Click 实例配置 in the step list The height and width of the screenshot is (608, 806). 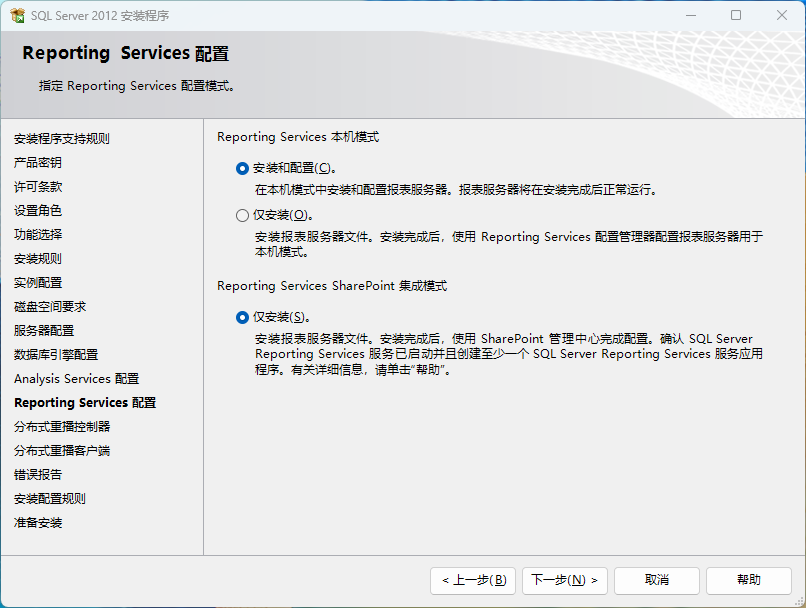pyautogui.click(x=38, y=283)
